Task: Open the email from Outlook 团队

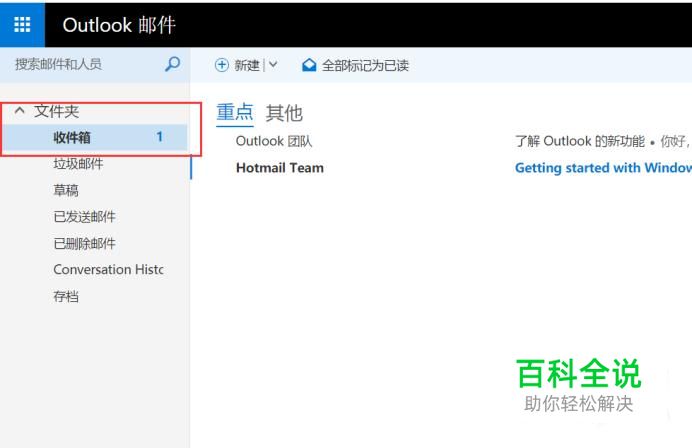Action: click(x=274, y=141)
